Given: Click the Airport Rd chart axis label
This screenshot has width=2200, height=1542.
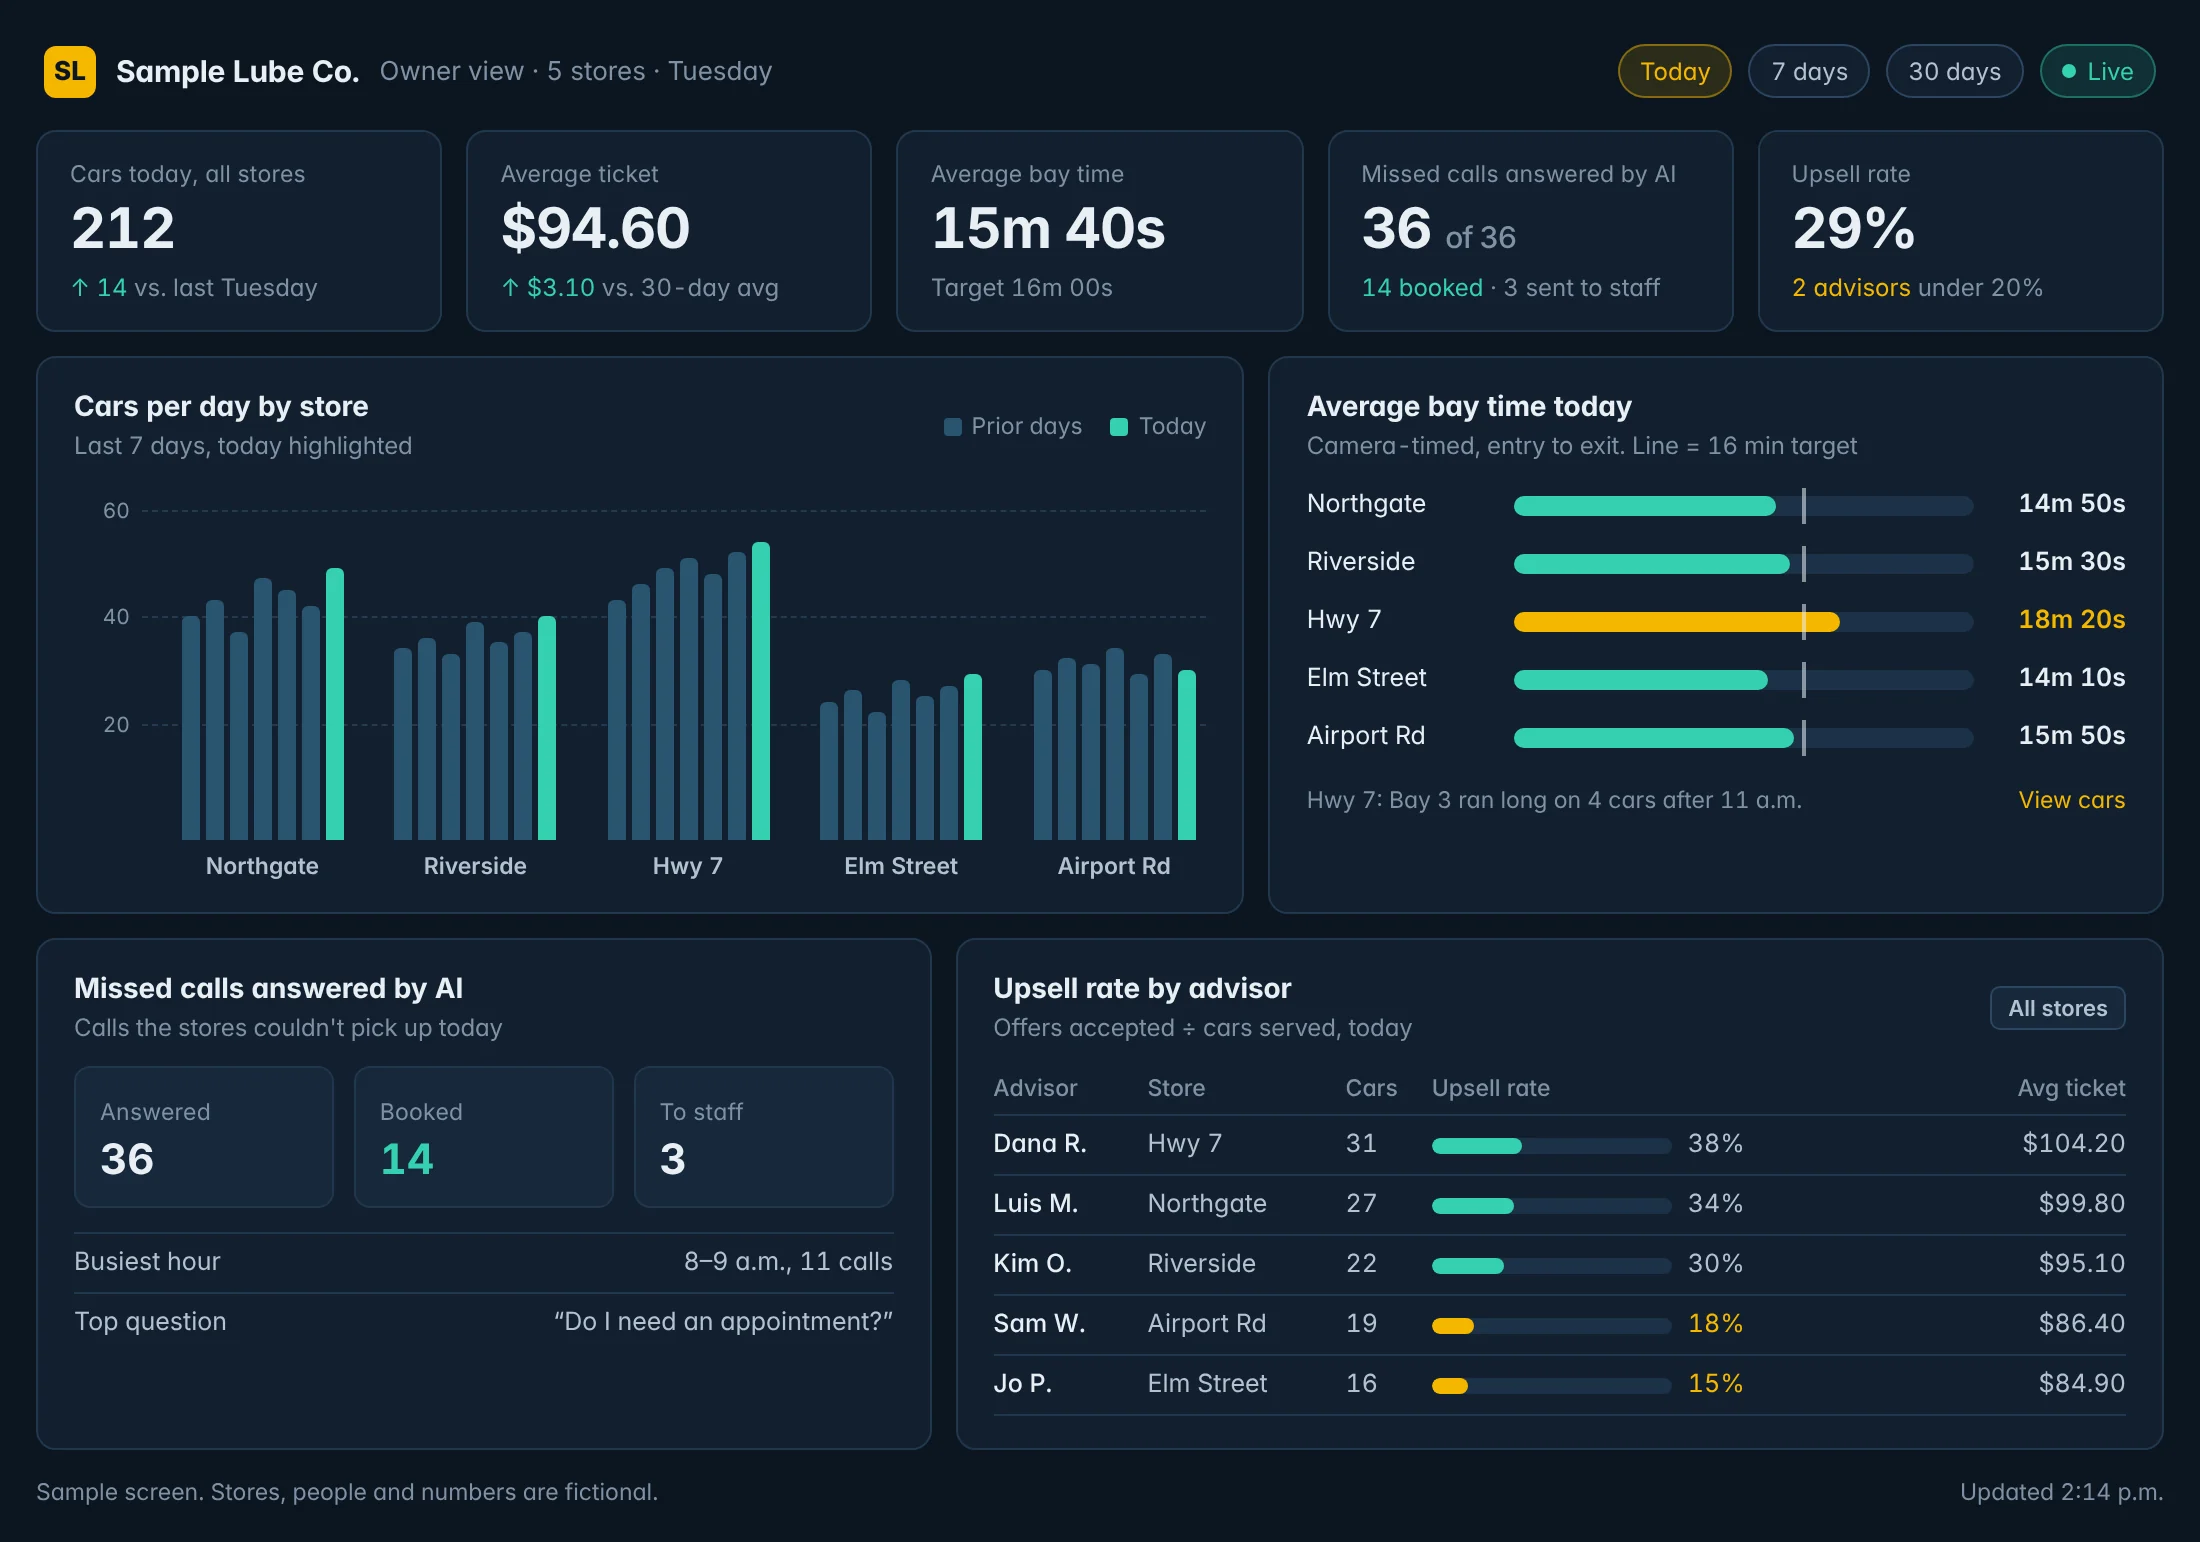Looking at the screenshot, I should click(1114, 866).
